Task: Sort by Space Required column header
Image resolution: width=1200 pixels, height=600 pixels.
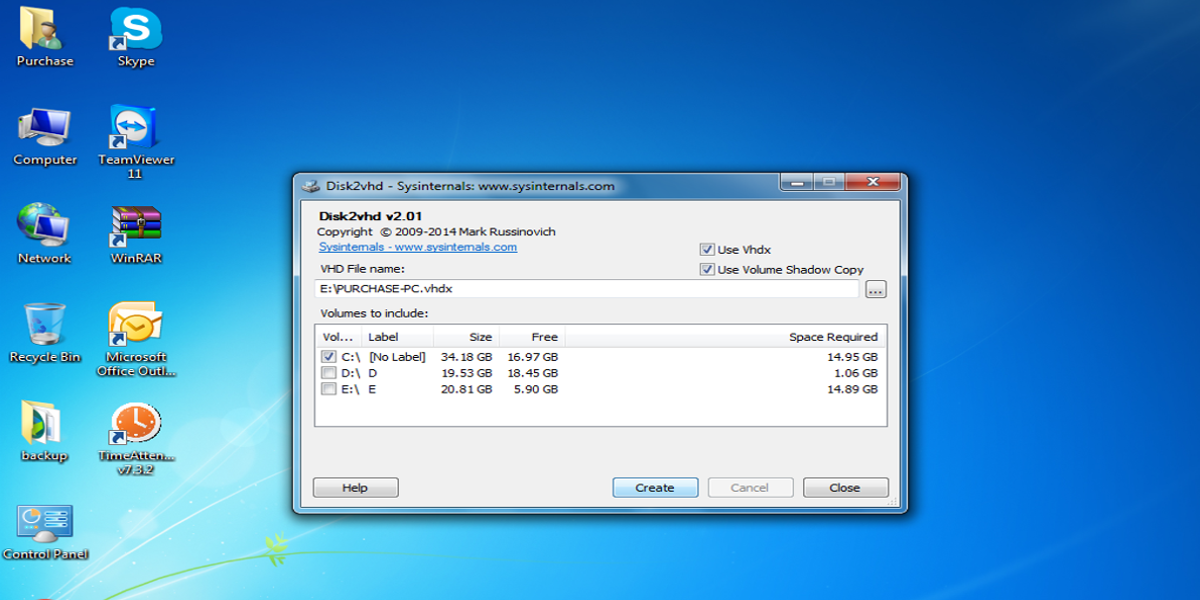Action: [x=725, y=337]
